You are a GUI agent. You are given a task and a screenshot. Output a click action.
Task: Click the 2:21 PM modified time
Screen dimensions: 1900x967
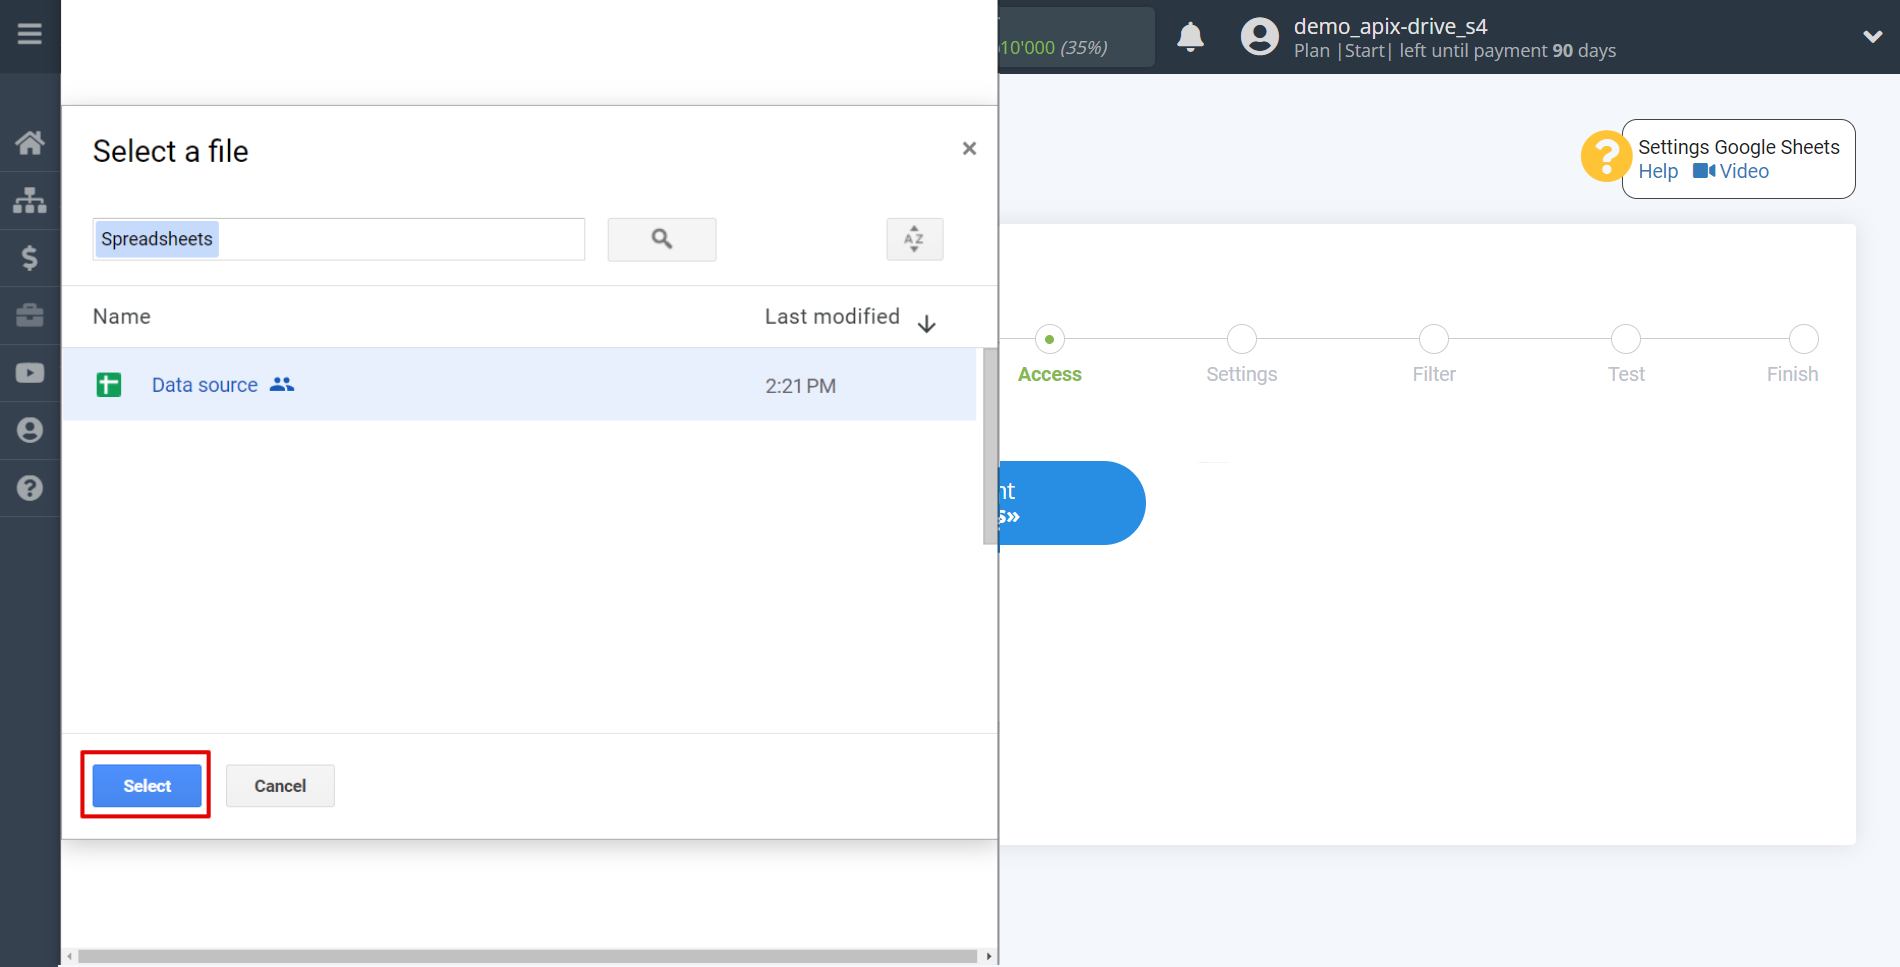(801, 386)
